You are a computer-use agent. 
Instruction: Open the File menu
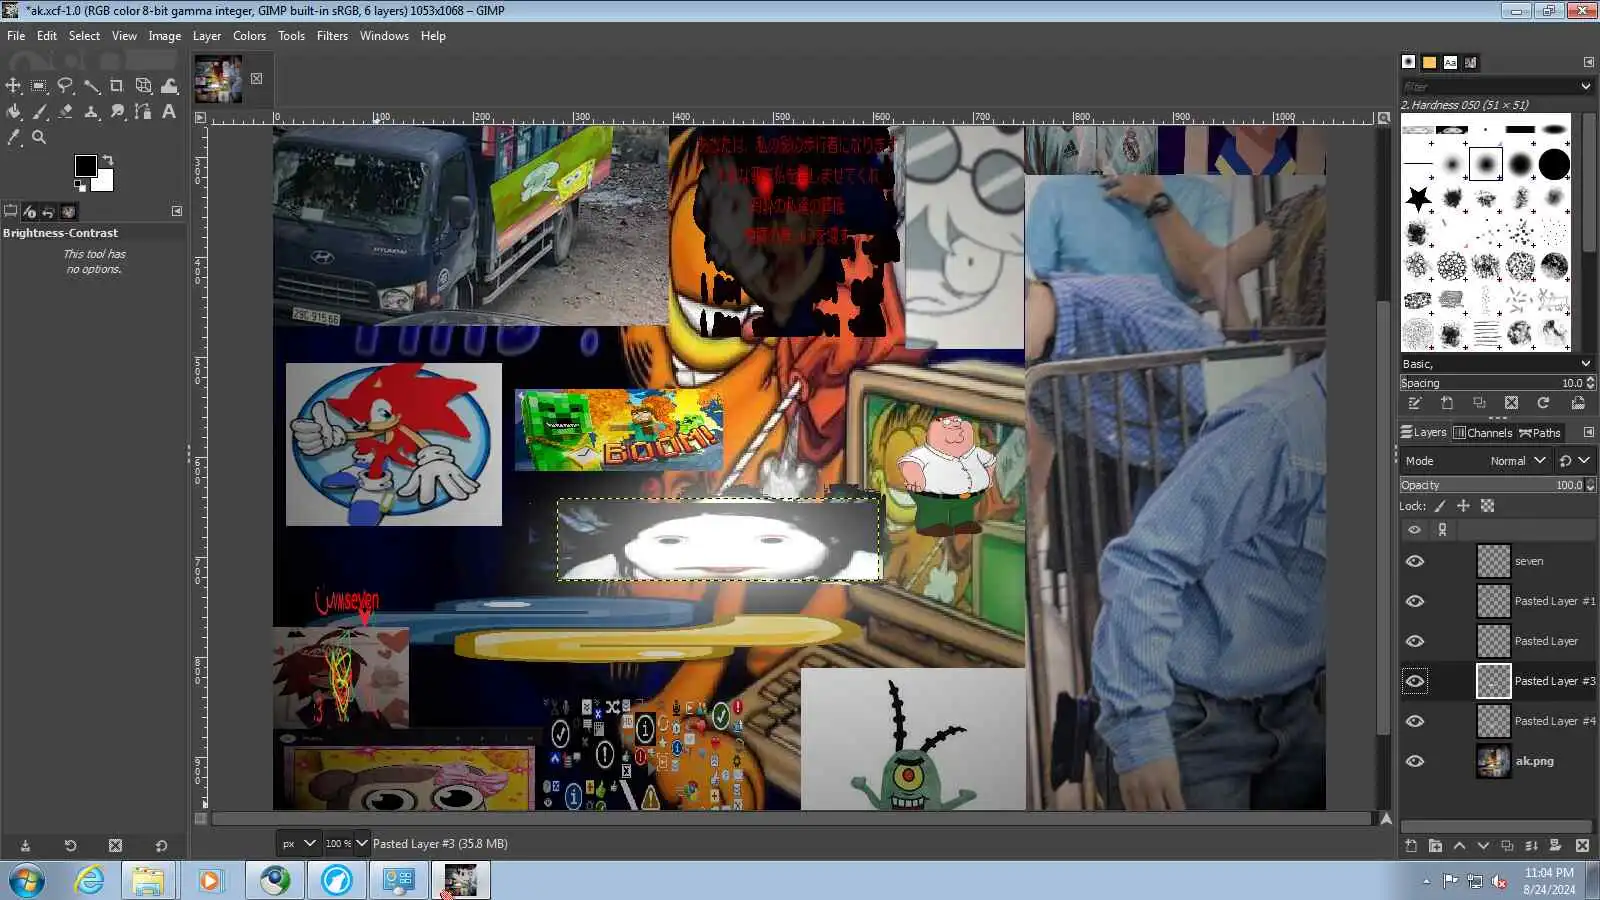16,36
